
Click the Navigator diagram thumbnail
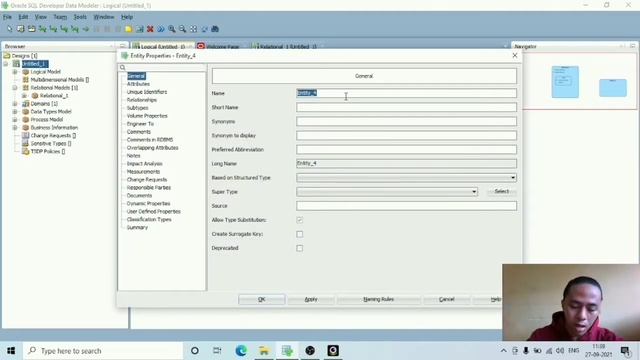point(580,81)
